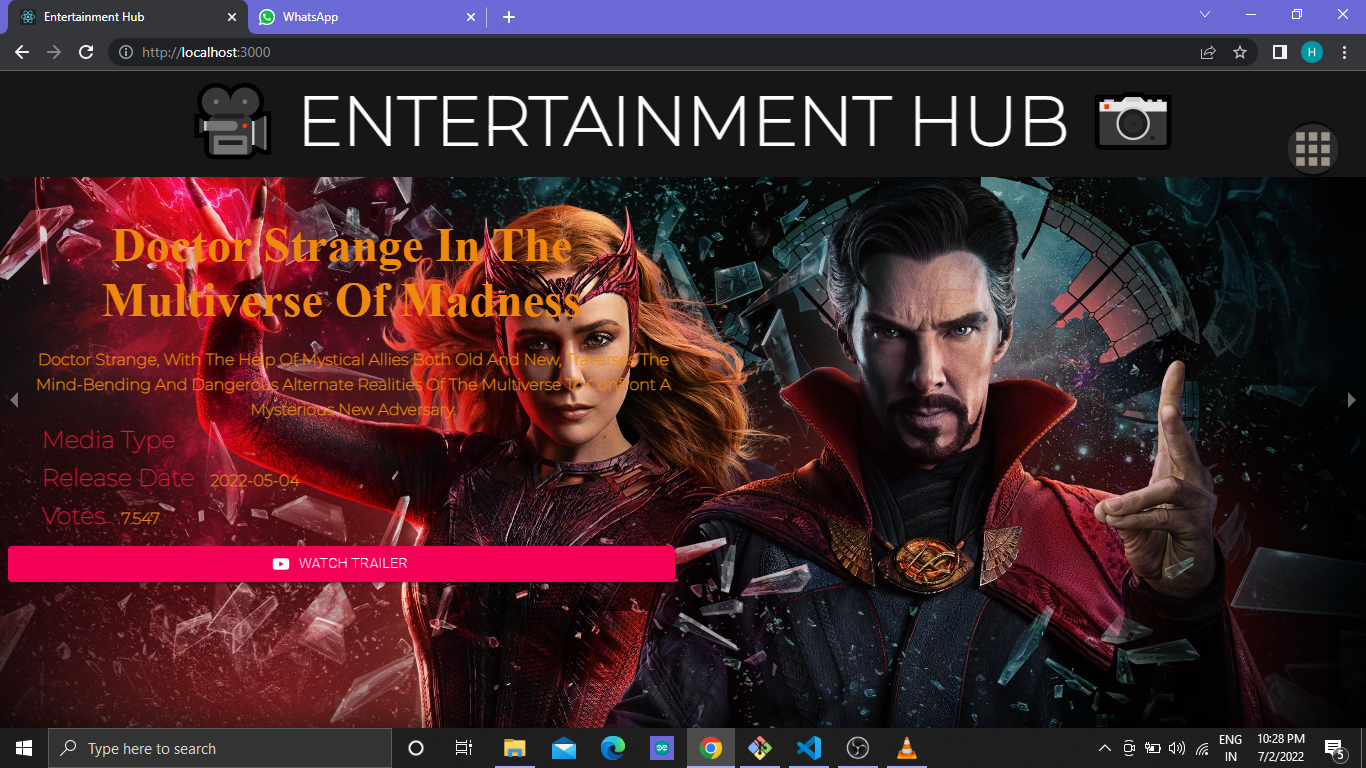The image size is (1366, 768).
Task: Open Google Chrome from the taskbar
Action: (710, 747)
